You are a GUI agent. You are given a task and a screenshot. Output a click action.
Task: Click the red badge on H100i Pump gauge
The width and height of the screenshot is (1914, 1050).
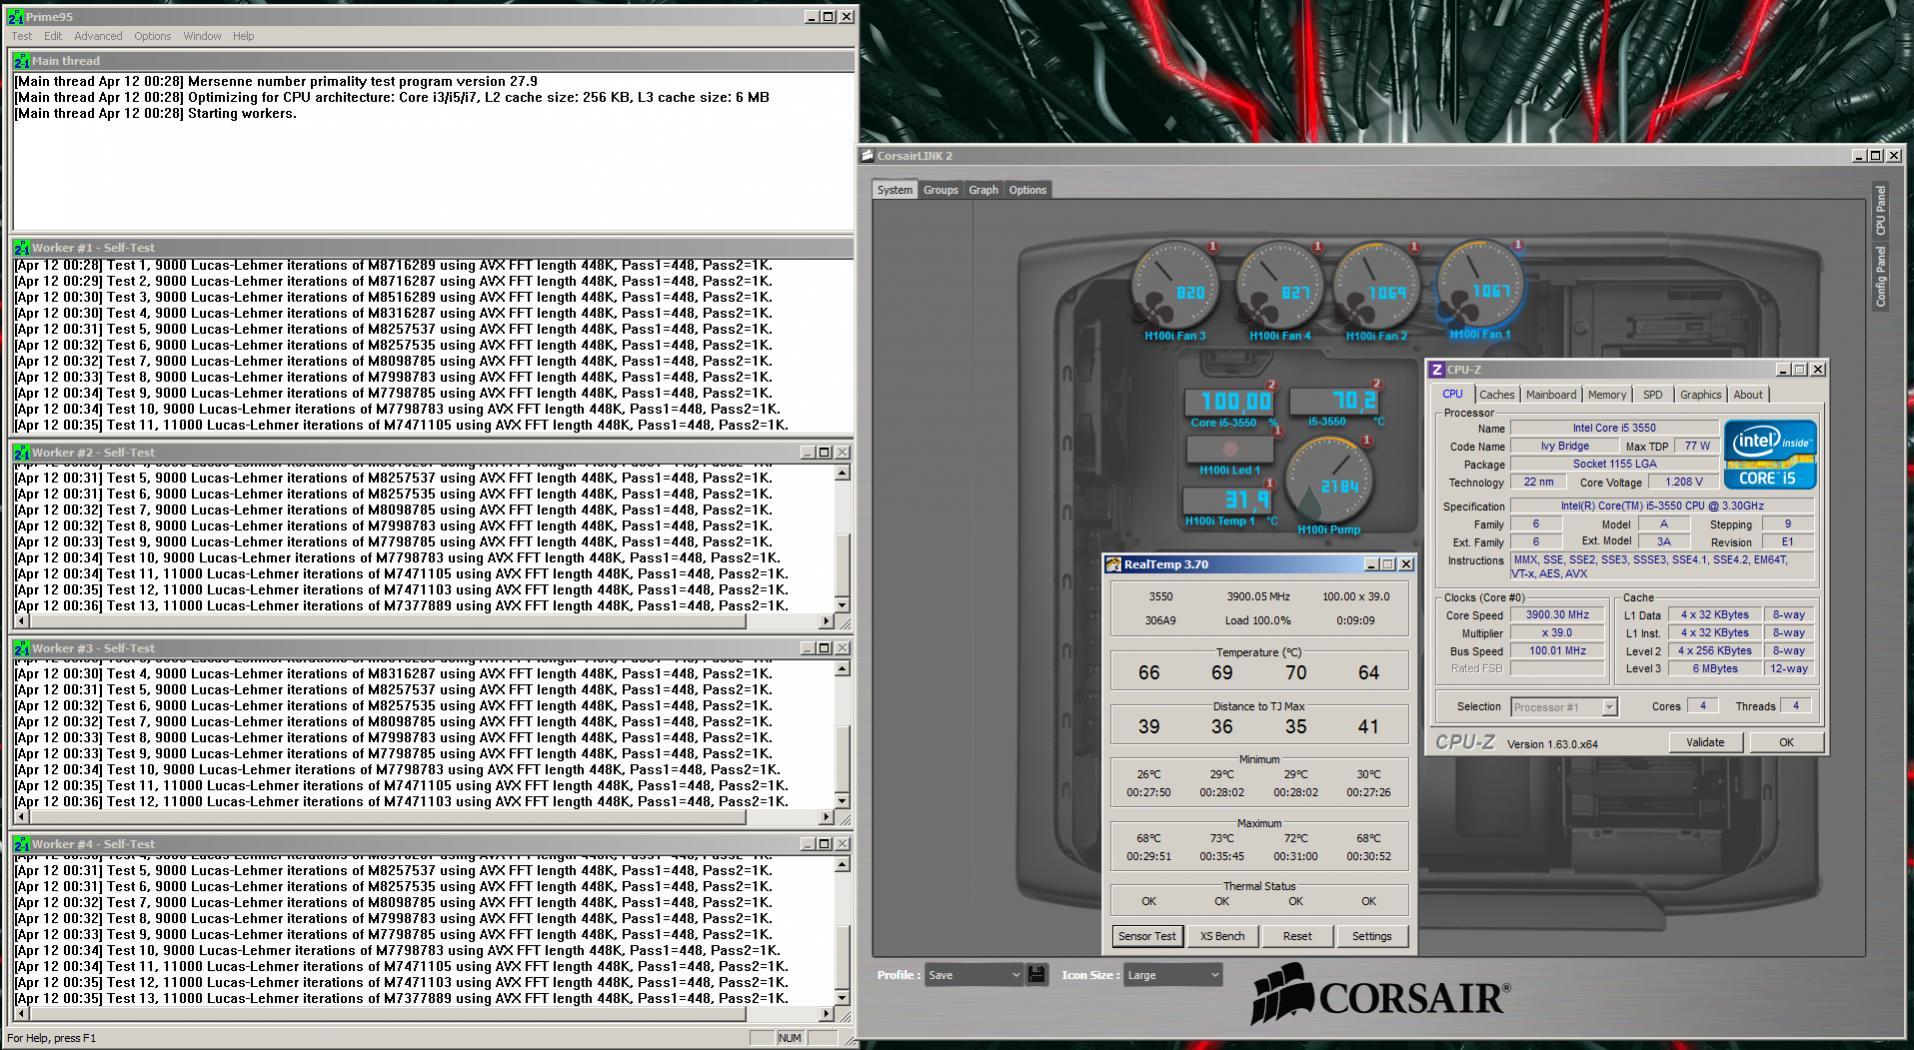pyautogui.click(x=1368, y=441)
